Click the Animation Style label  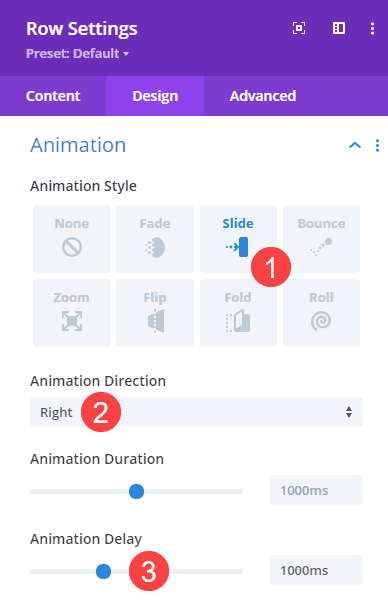(x=83, y=186)
